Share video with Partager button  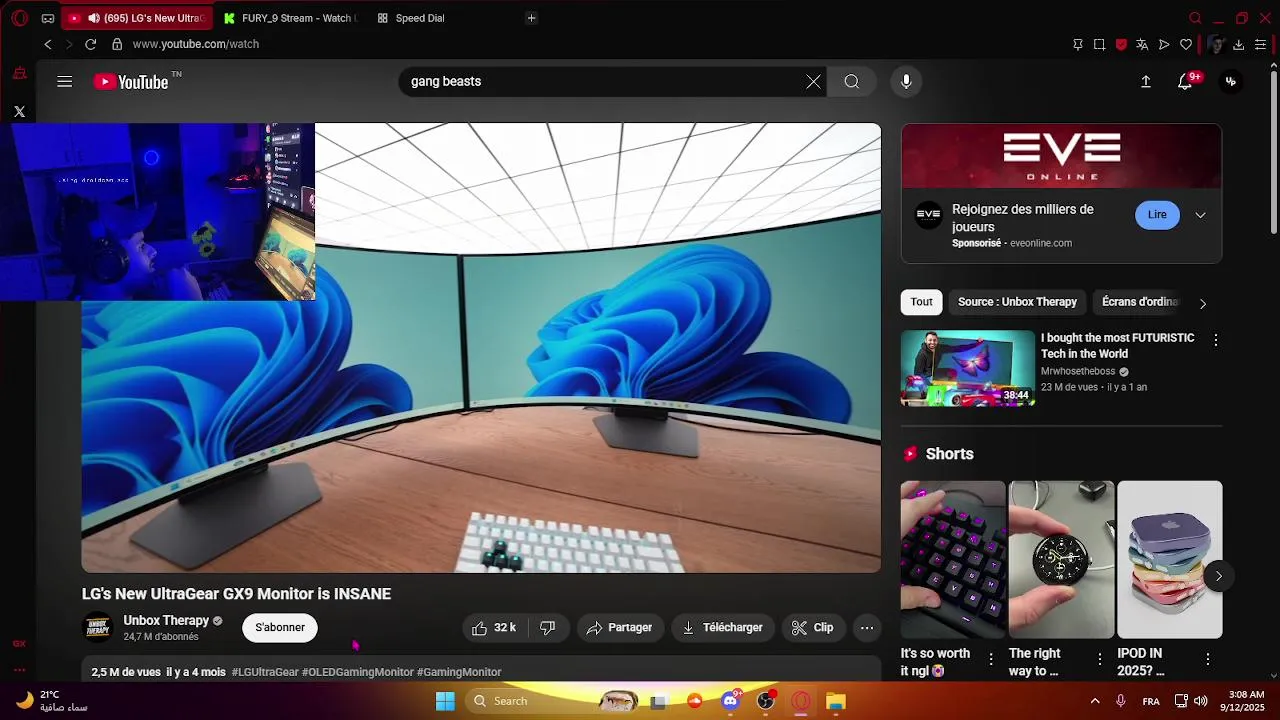[619, 628]
